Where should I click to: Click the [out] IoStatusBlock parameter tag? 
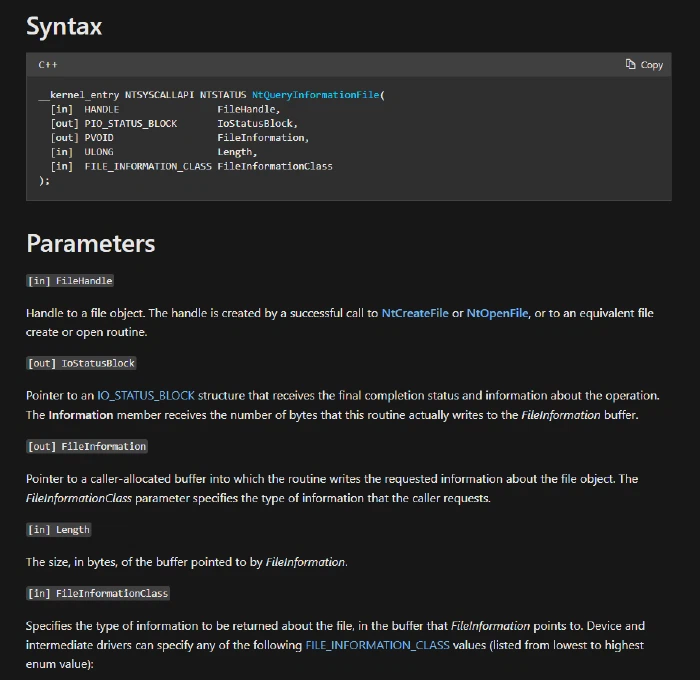coord(81,363)
